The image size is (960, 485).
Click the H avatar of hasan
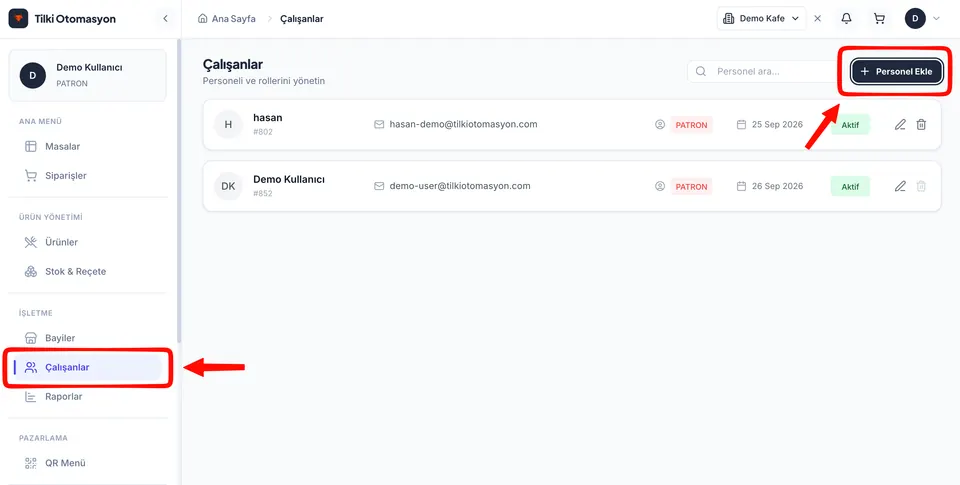[x=228, y=125]
